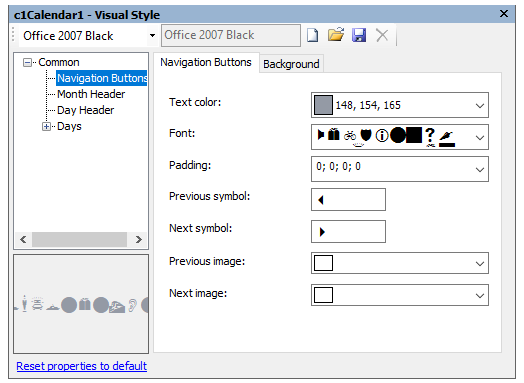Click the New style document icon
This screenshot has width=524, height=383.
(x=312, y=35)
